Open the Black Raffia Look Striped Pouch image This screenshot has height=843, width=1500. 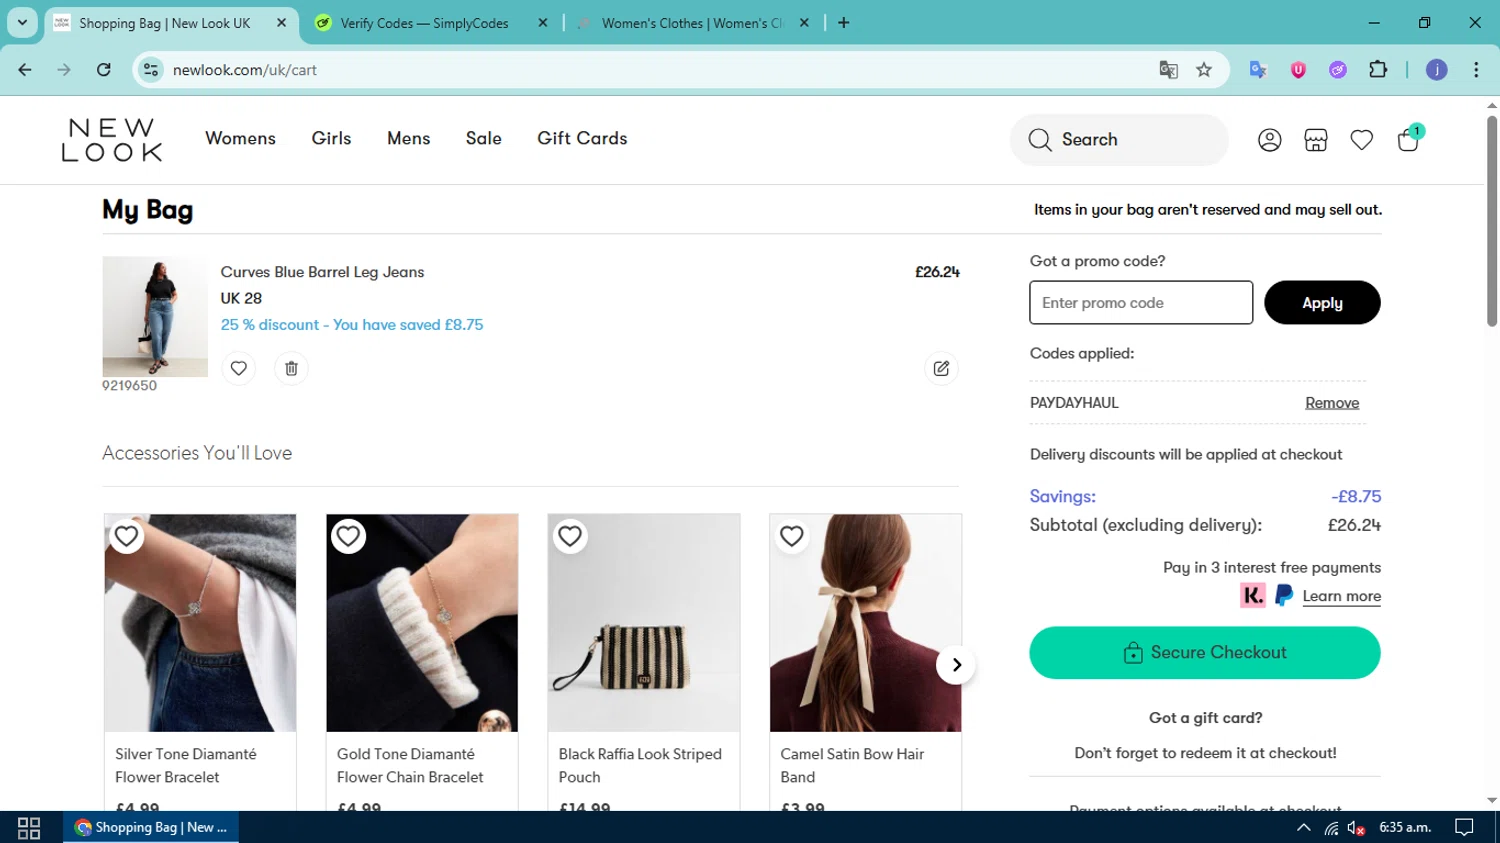click(644, 623)
